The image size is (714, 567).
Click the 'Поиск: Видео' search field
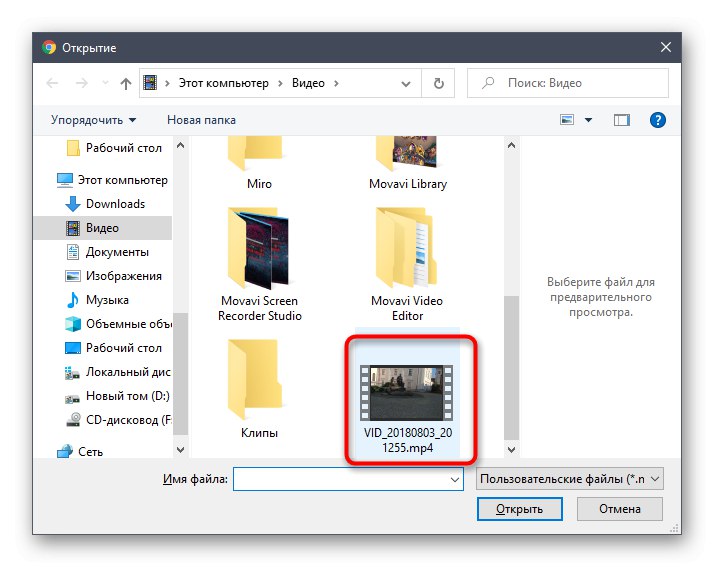click(x=568, y=83)
